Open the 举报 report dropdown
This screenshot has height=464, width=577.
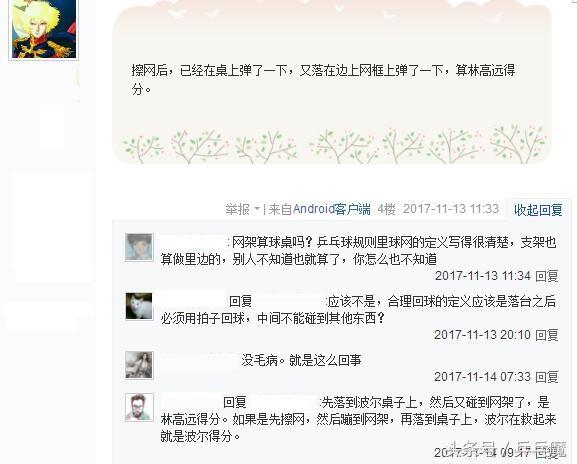click(x=237, y=209)
